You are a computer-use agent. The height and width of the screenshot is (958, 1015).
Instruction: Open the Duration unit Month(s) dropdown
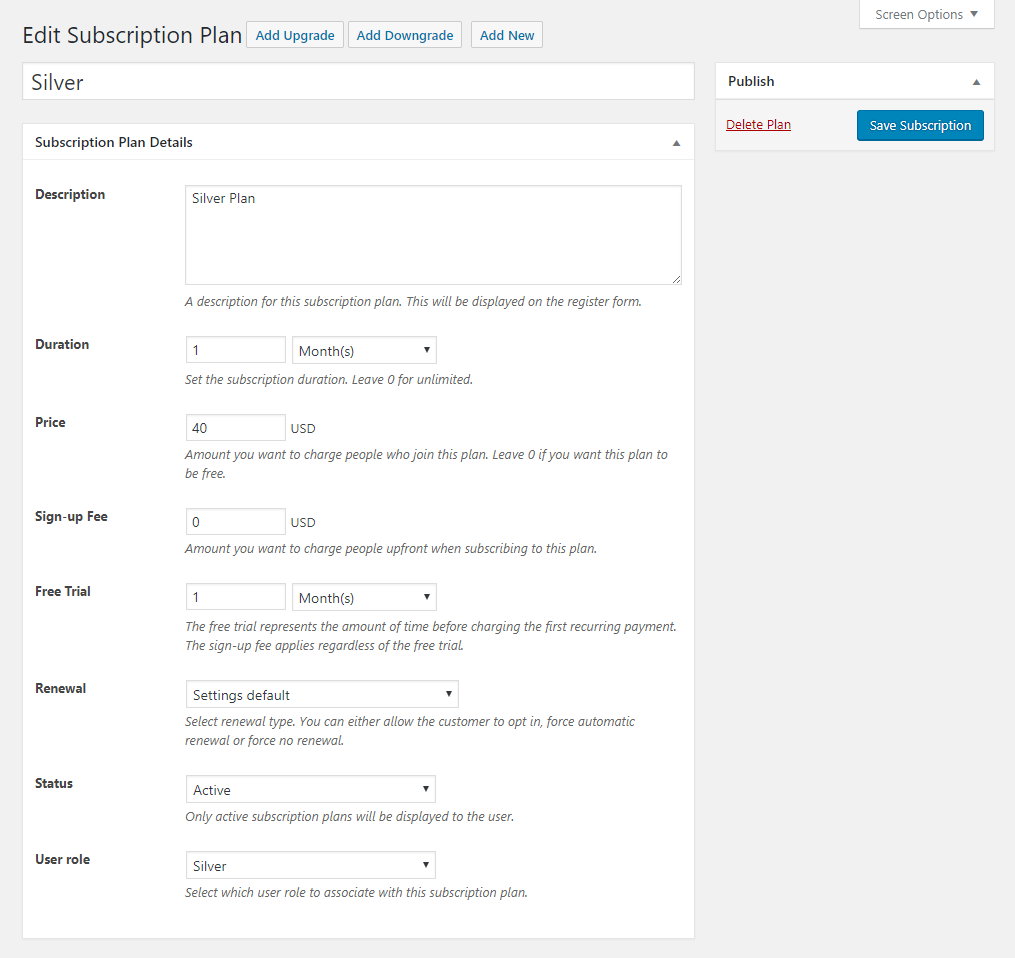click(x=364, y=350)
